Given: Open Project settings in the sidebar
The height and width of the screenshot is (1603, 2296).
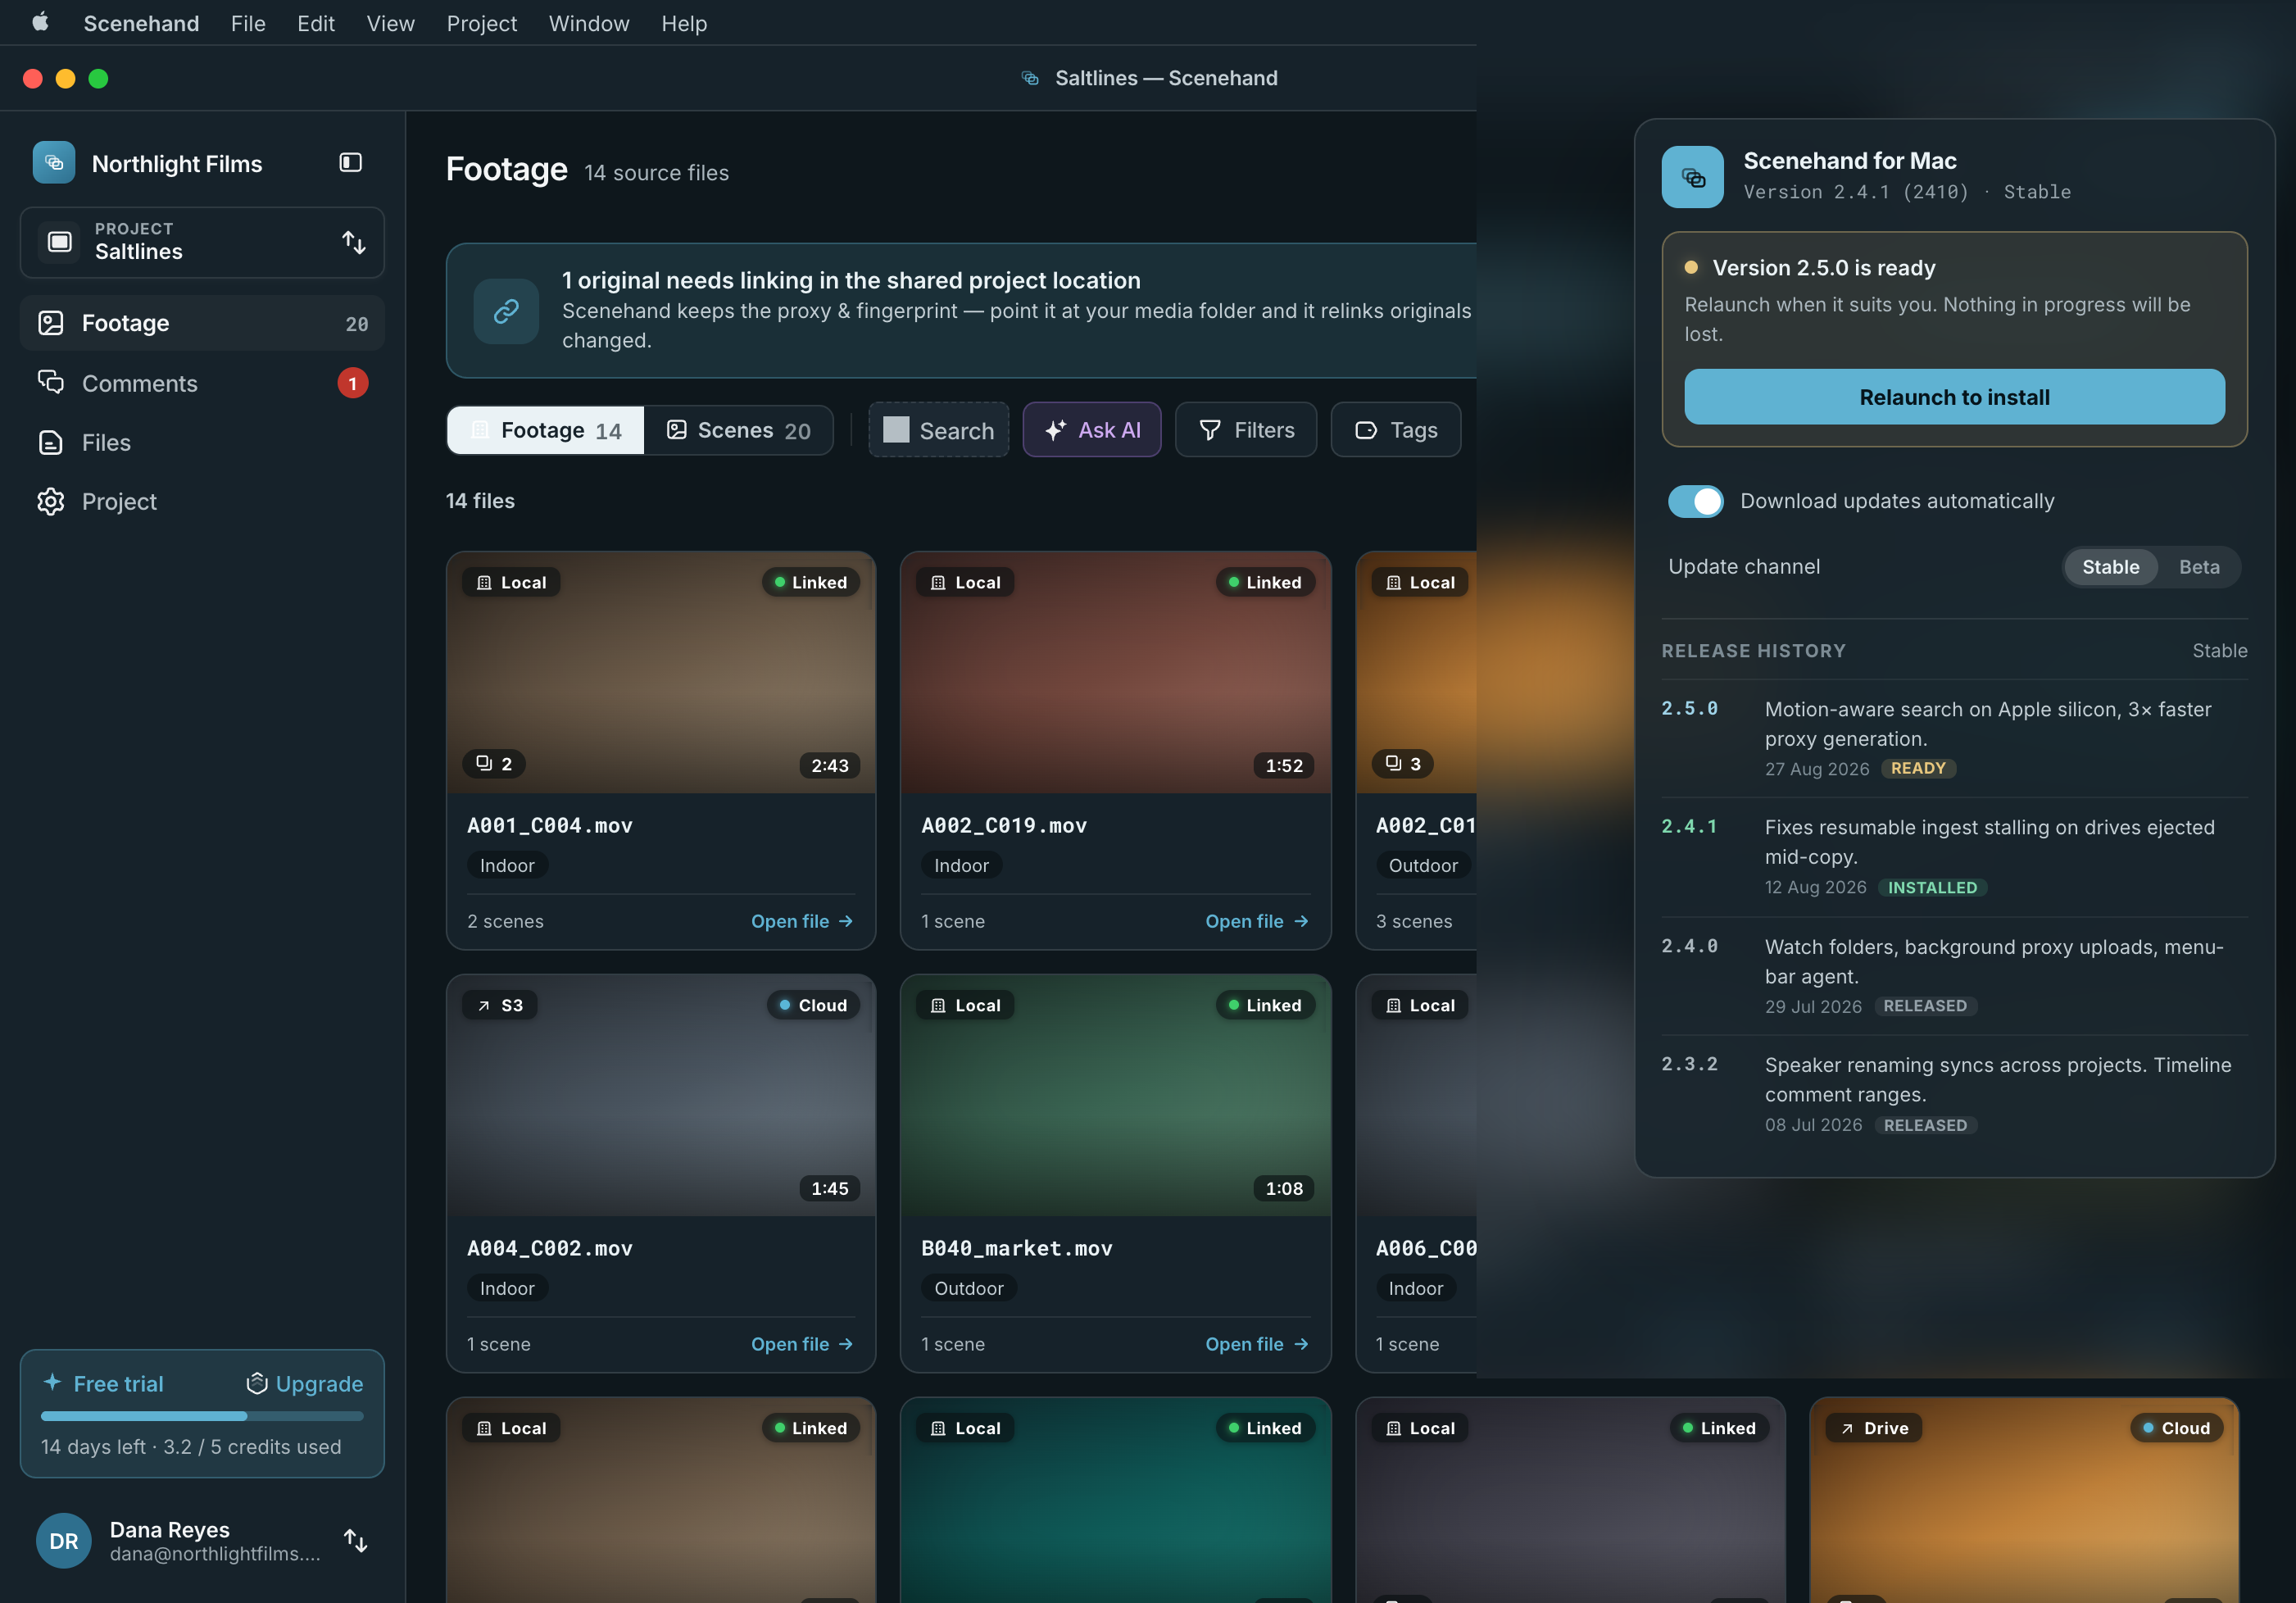Looking at the screenshot, I should click(202, 501).
